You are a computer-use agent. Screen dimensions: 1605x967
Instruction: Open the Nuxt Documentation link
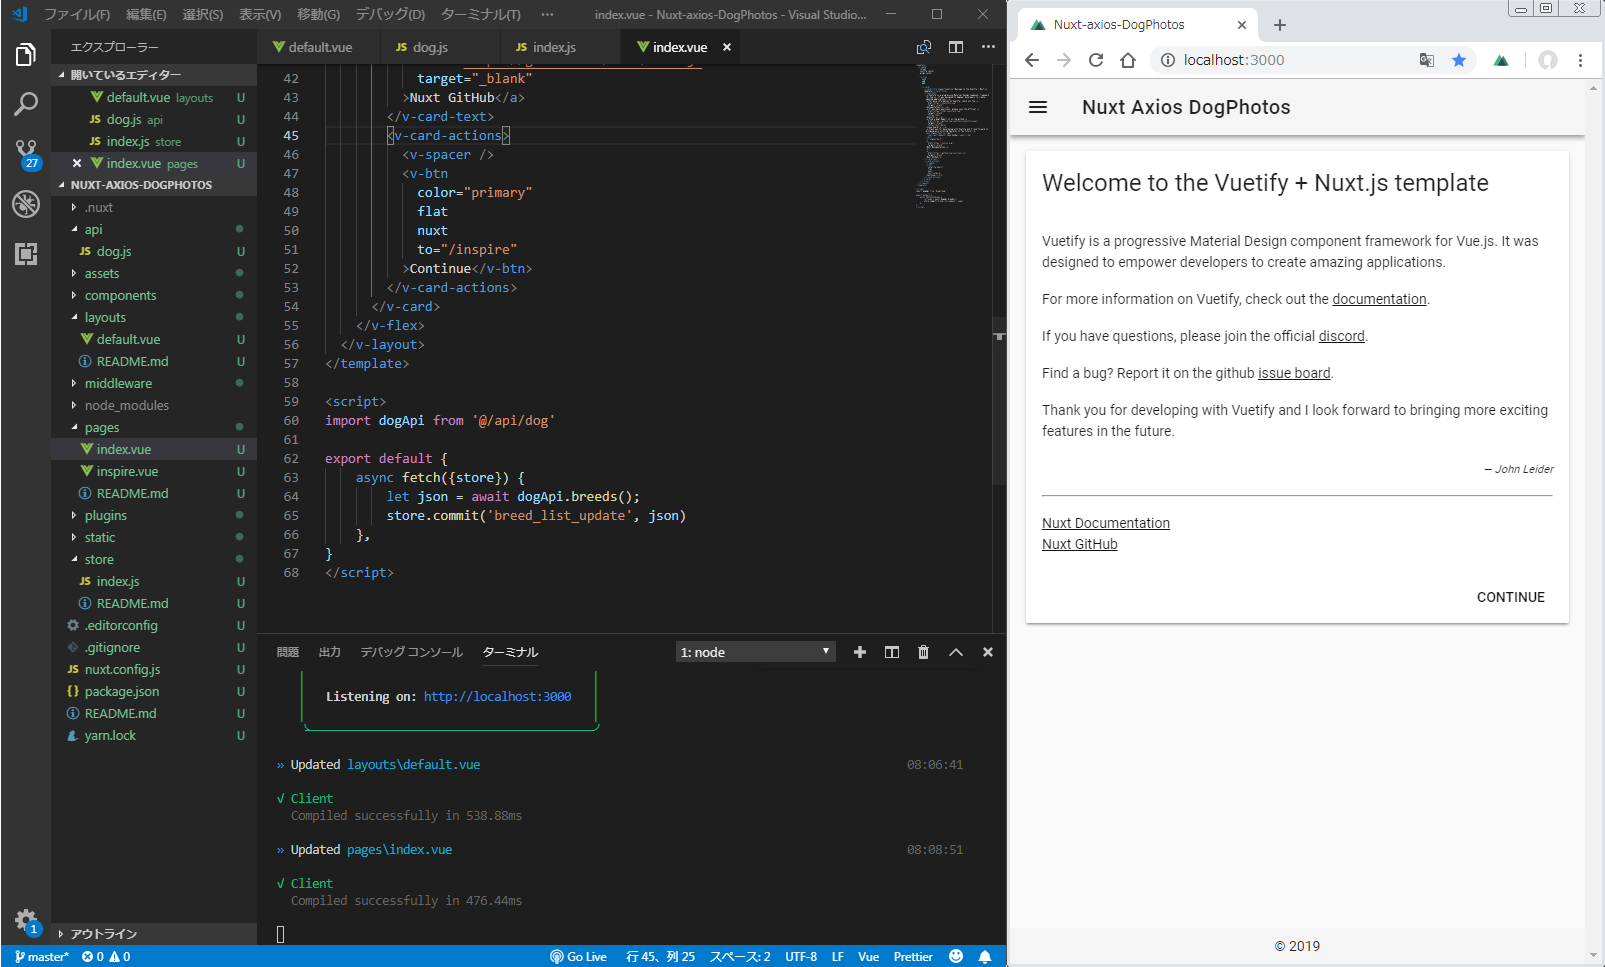[1105, 523]
